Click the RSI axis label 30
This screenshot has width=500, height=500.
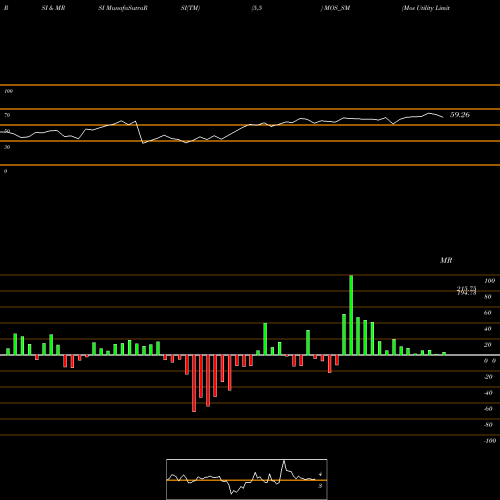pyautogui.click(x=7, y=147)
